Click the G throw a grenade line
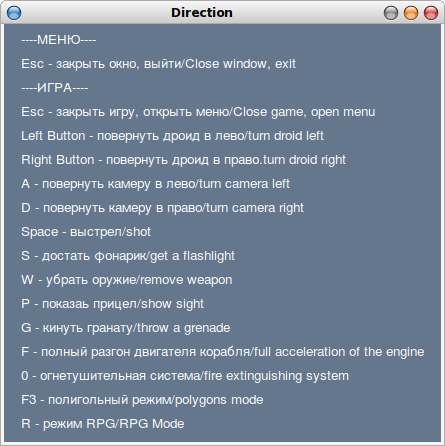Viewport: 445px width, 446px height. pos(126,328)
